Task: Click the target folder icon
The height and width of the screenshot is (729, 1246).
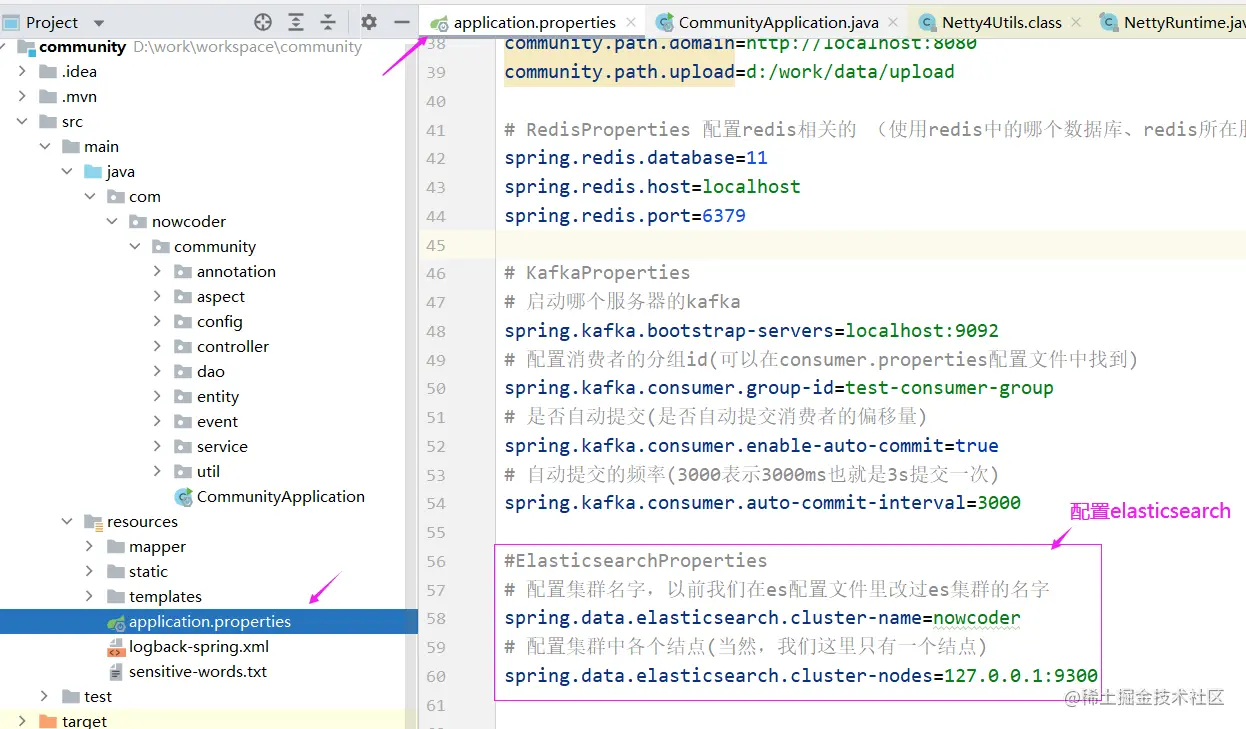Action: coord(47,721)
